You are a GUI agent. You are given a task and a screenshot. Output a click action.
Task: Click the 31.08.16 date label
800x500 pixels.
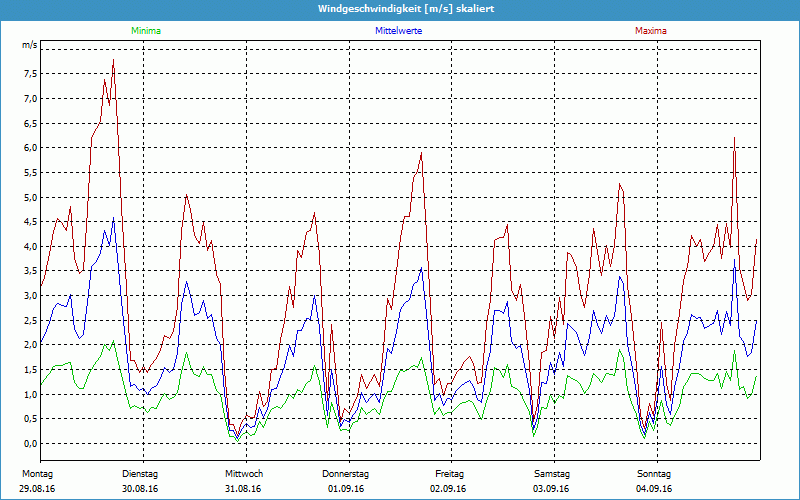pos(243,489)
